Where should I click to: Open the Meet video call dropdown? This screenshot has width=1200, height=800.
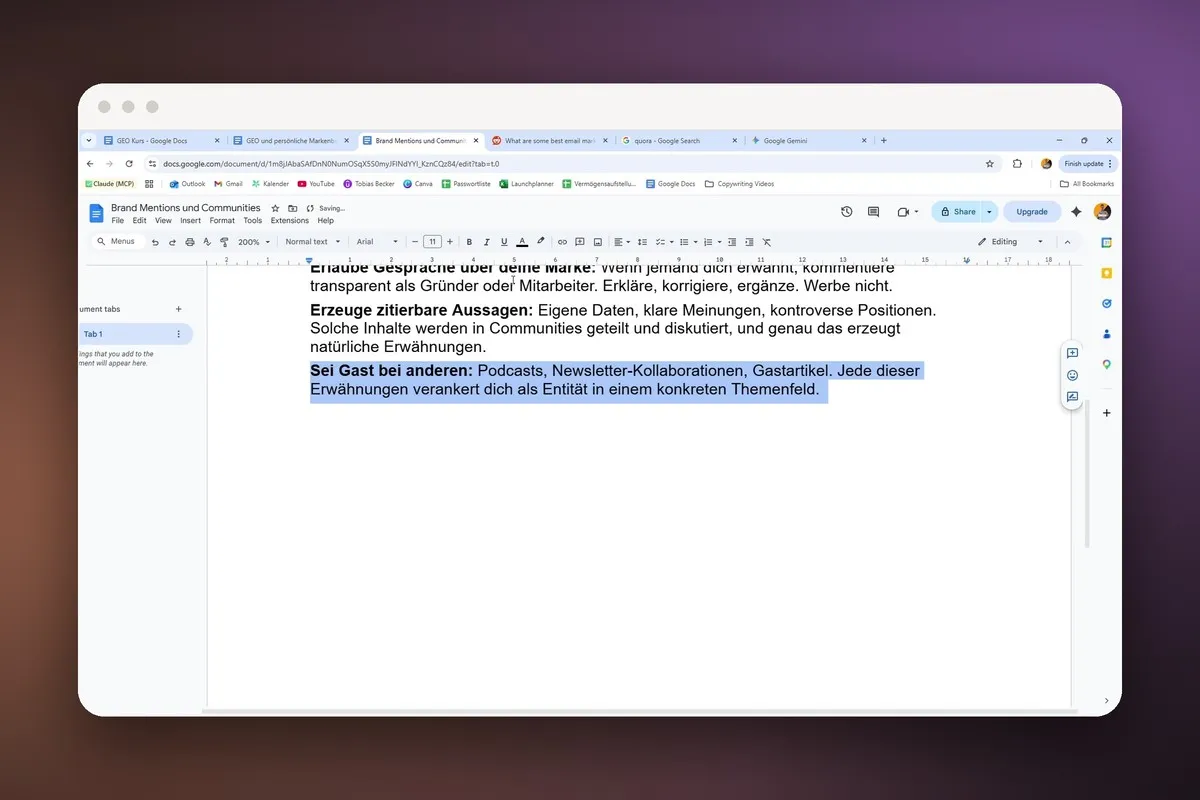907,212
